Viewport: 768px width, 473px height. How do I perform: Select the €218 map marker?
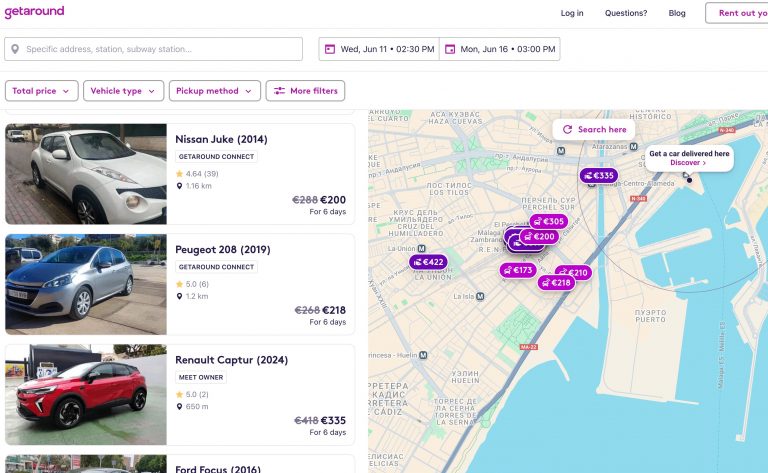[x=556, y=283]
